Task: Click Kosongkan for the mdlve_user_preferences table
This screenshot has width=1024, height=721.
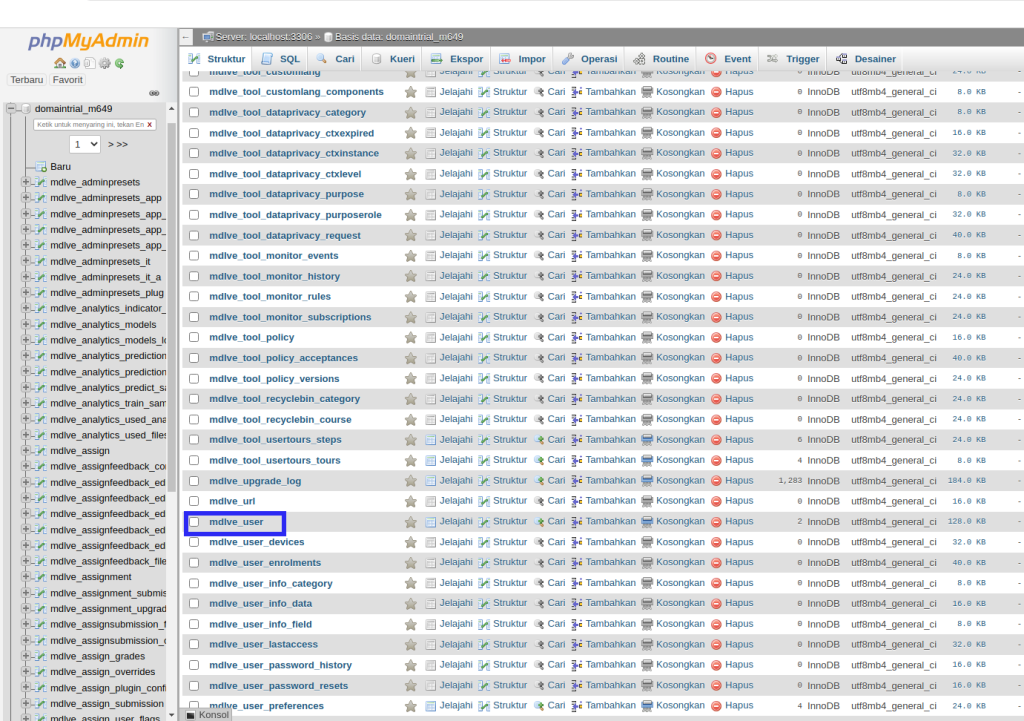Action: 679,705
